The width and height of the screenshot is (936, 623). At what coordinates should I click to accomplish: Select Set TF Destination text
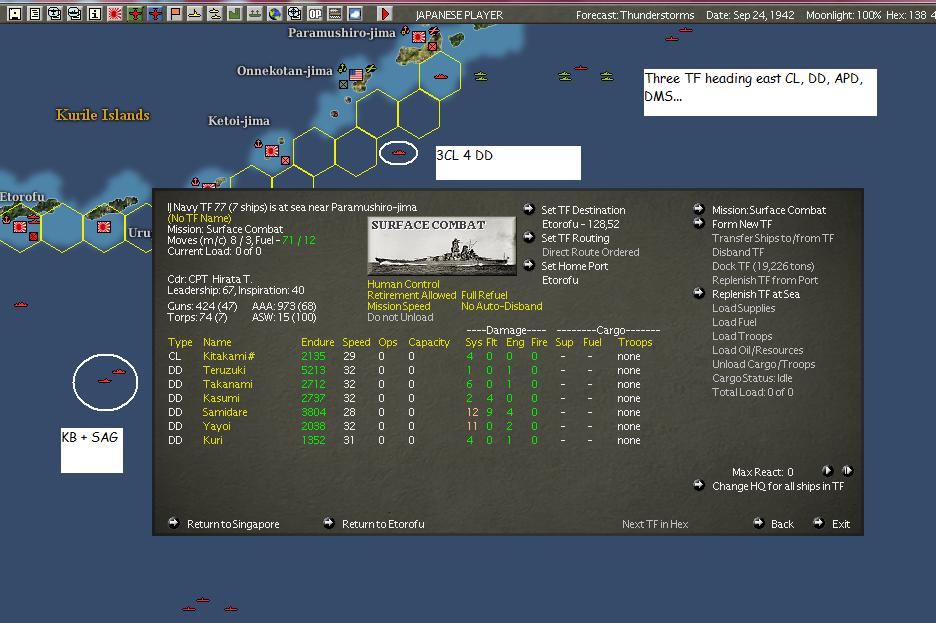tap(583, 210)
